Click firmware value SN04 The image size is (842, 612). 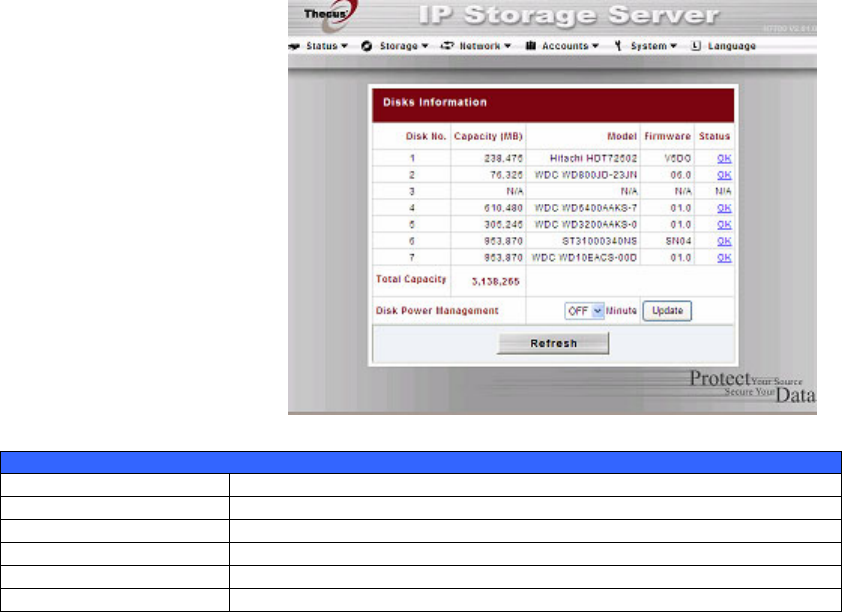[x=679, y=242]
